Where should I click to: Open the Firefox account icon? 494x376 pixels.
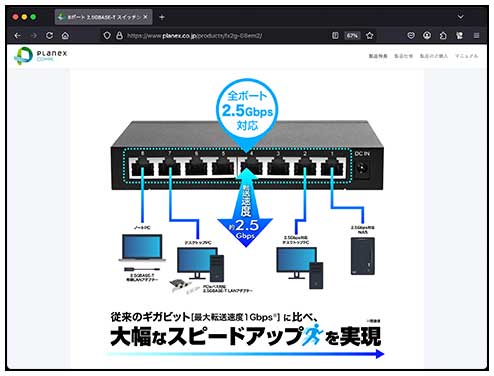pos(427,35)
